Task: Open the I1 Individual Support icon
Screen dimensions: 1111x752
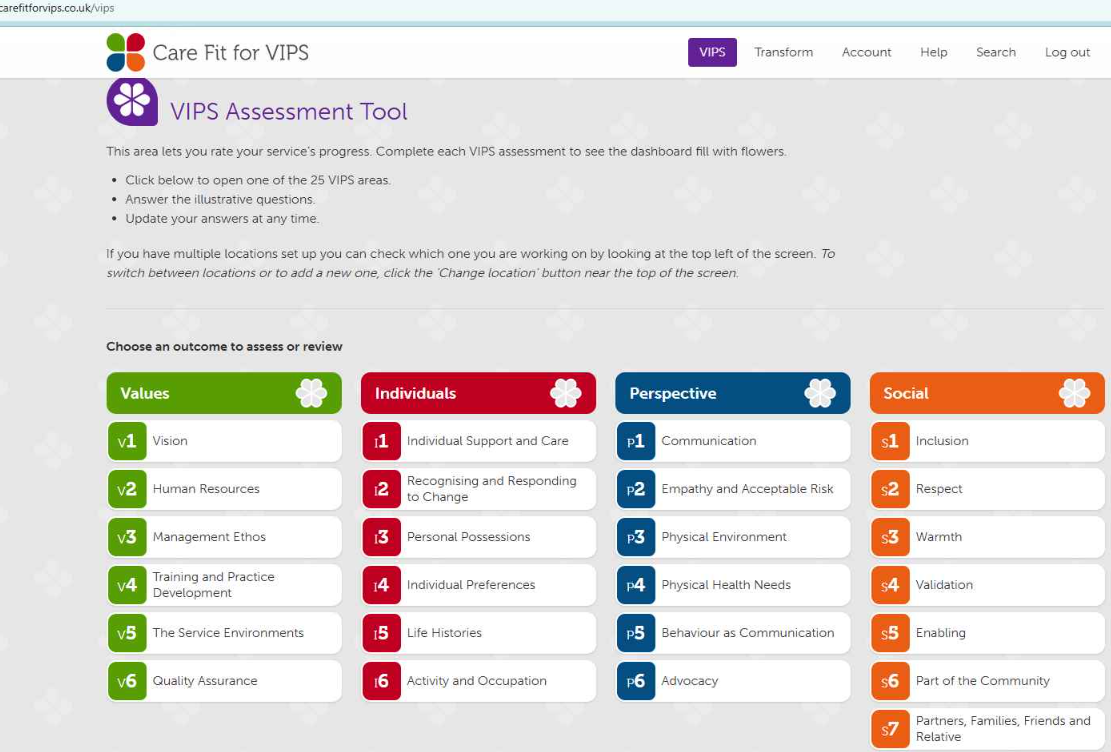Action: tap(382, 441)
